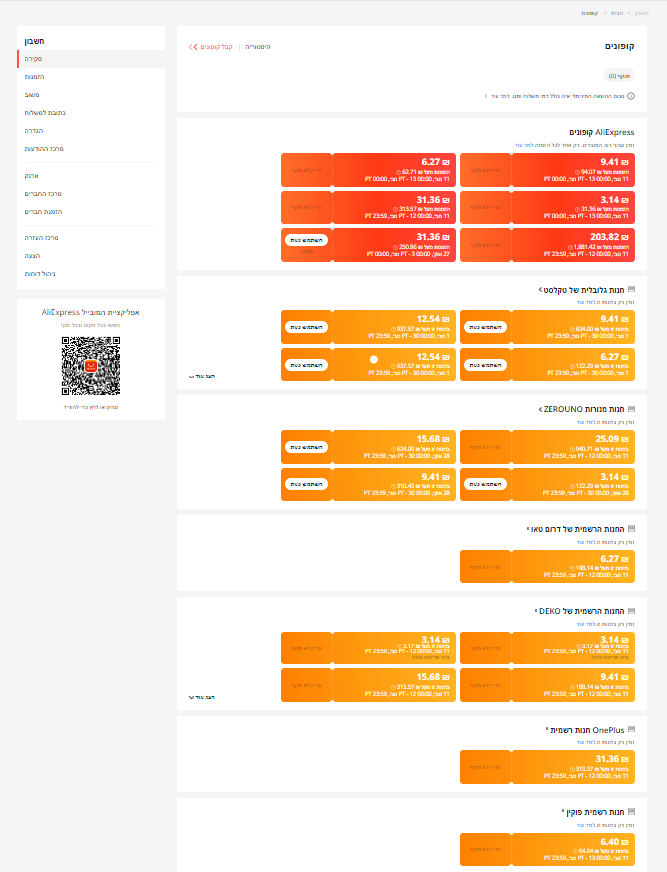The height and width of the screenshot is (872, 667).
Task: Open the קבל קופונים link
Action: (216, 47)
